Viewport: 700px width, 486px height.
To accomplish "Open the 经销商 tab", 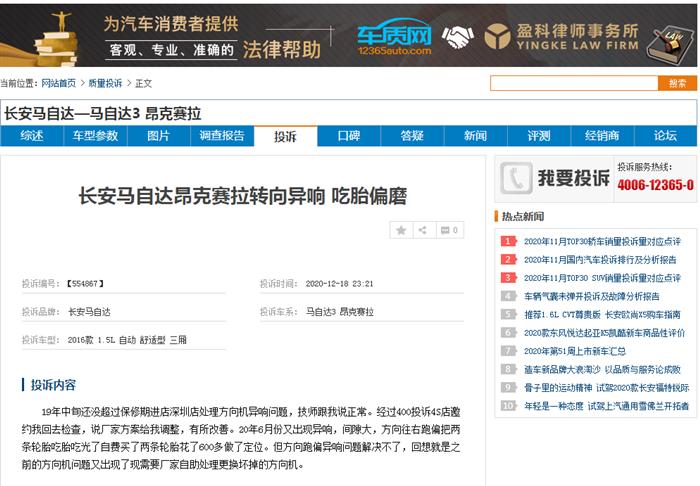I will [x=603, y=136].
